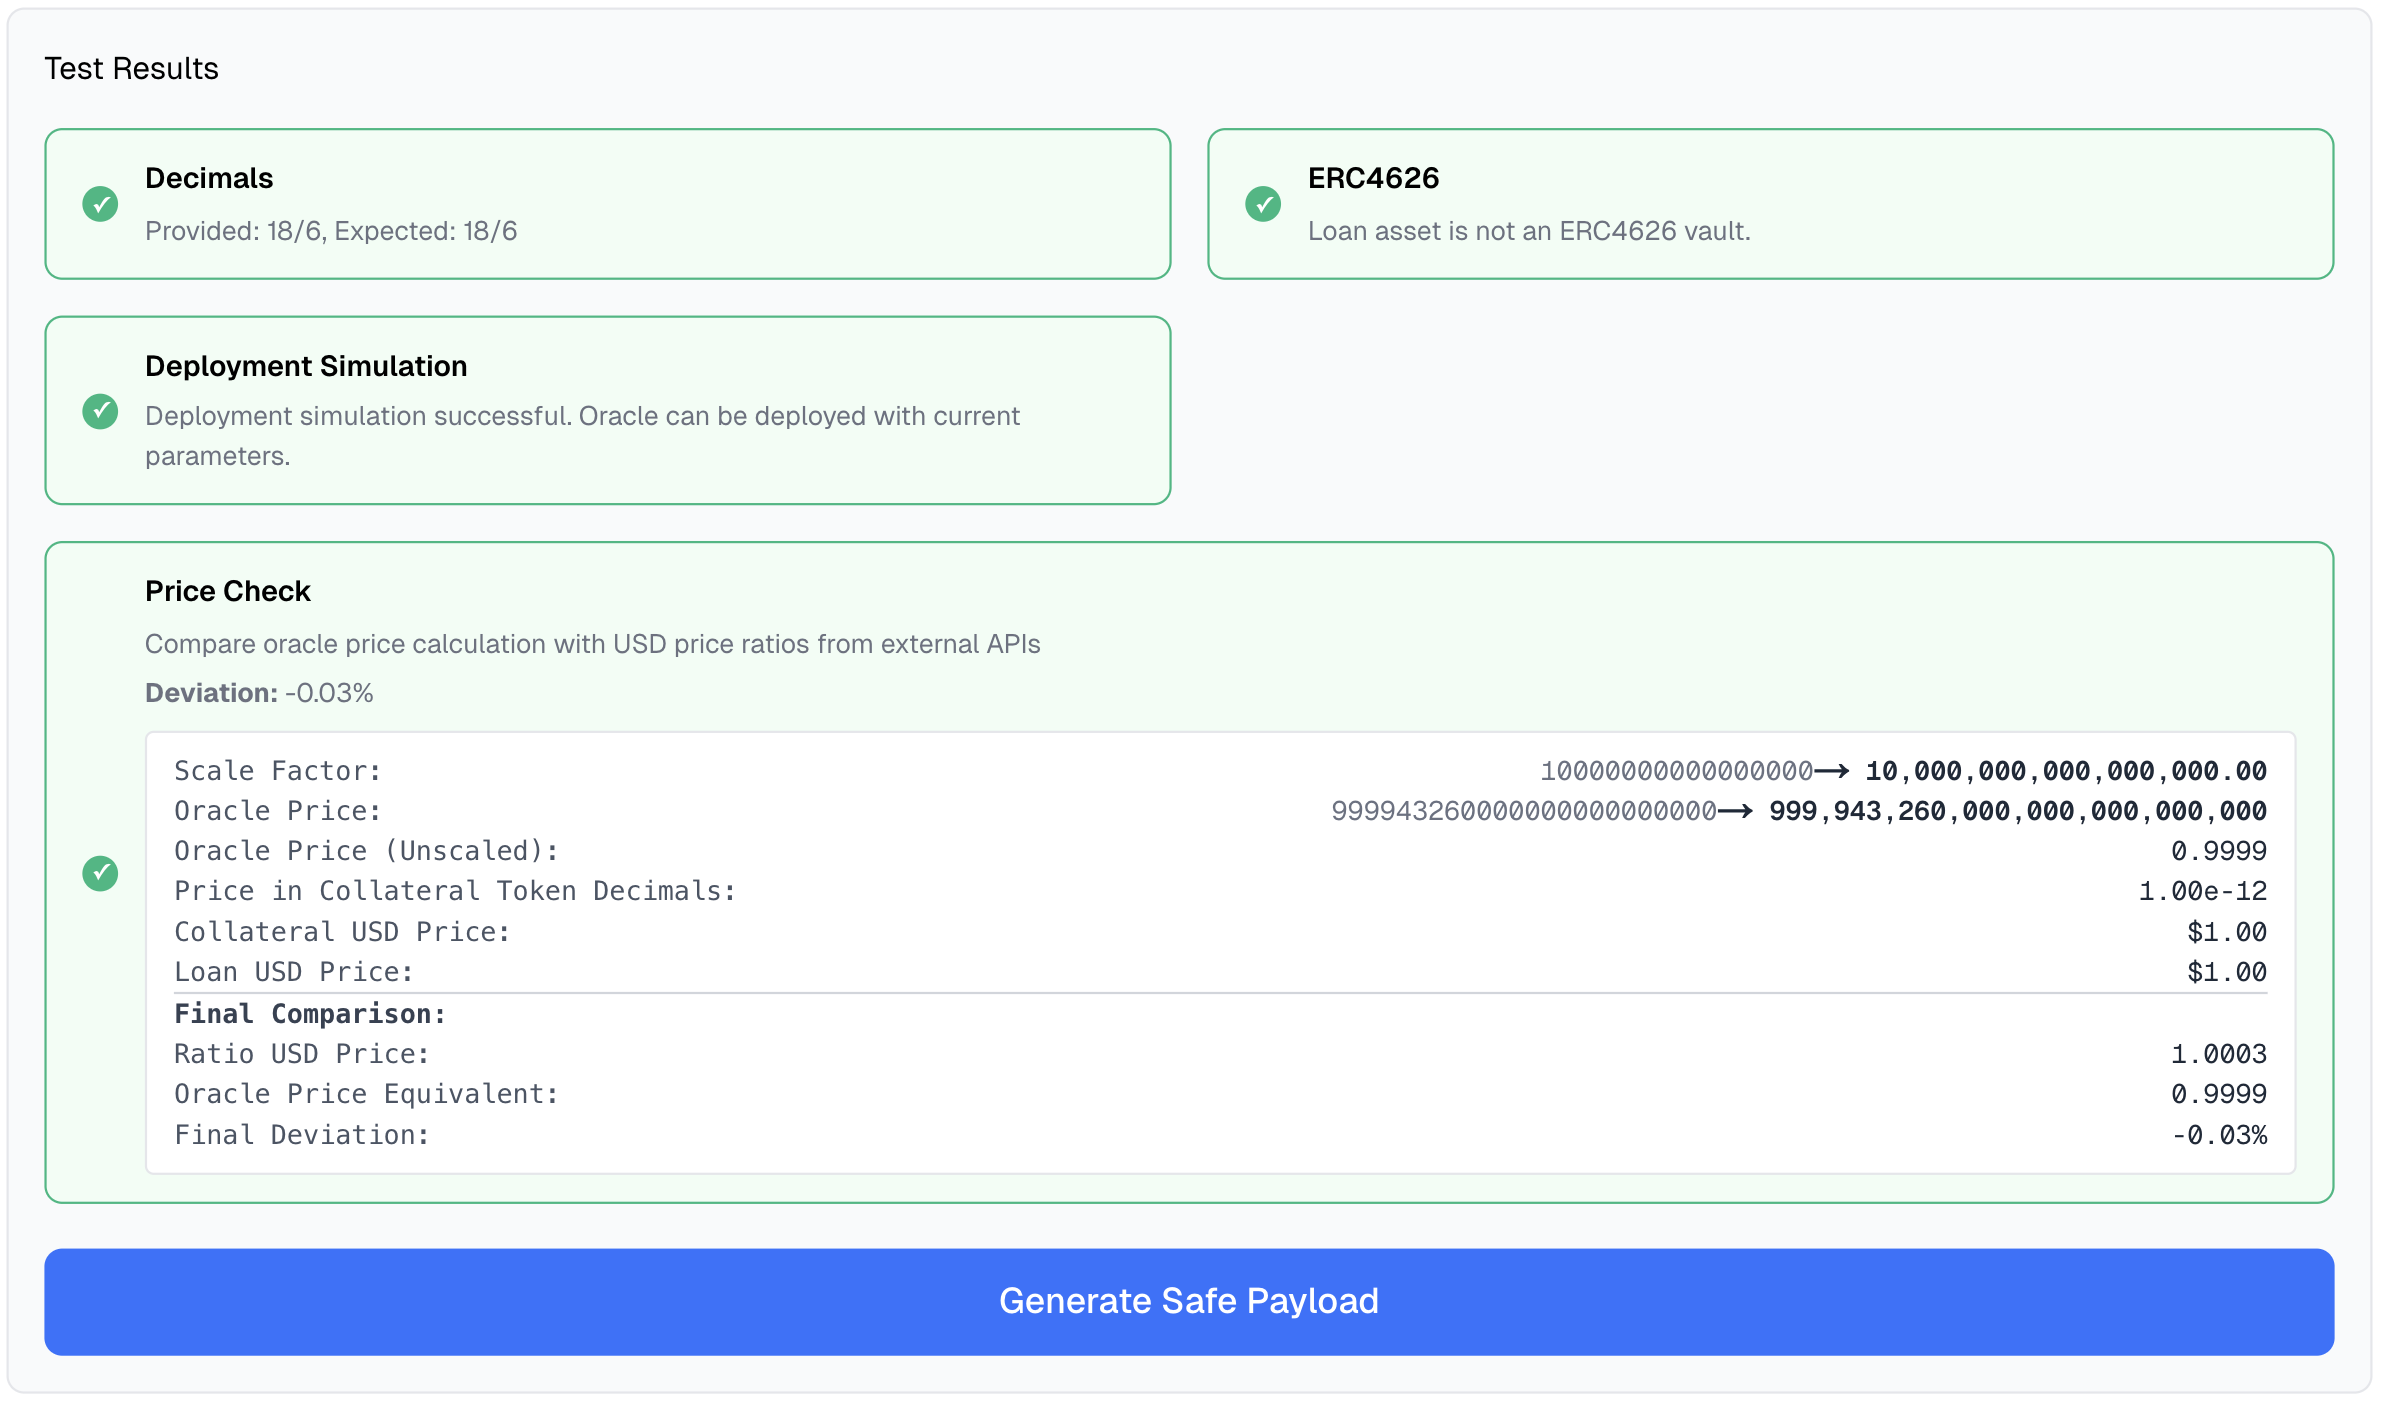Viewport: 2382px width, 1402px height.
Task: Click the ERC4626 green checkmark icon
Action: tap(1263, 204)
